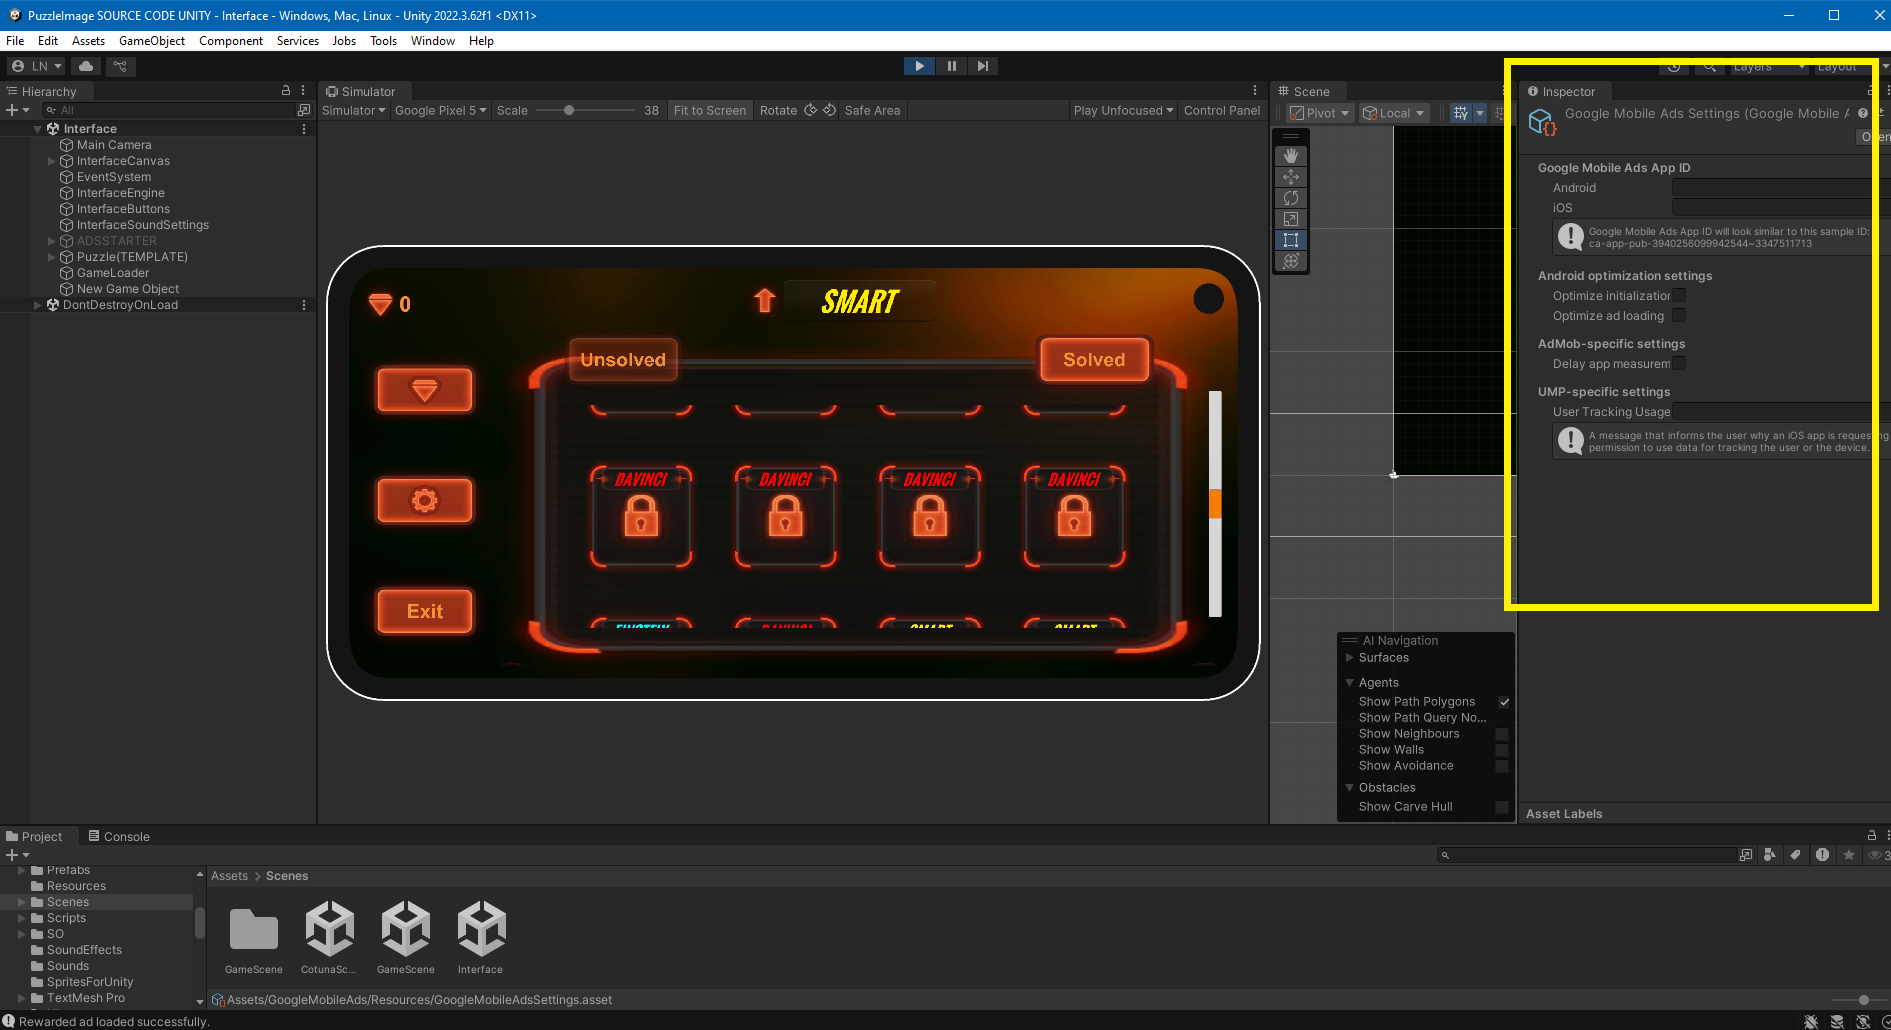Image resolution: width=1891 pixels, height=1030 pixels.
Task: Open the Window menu
Action: coord(433,41)
